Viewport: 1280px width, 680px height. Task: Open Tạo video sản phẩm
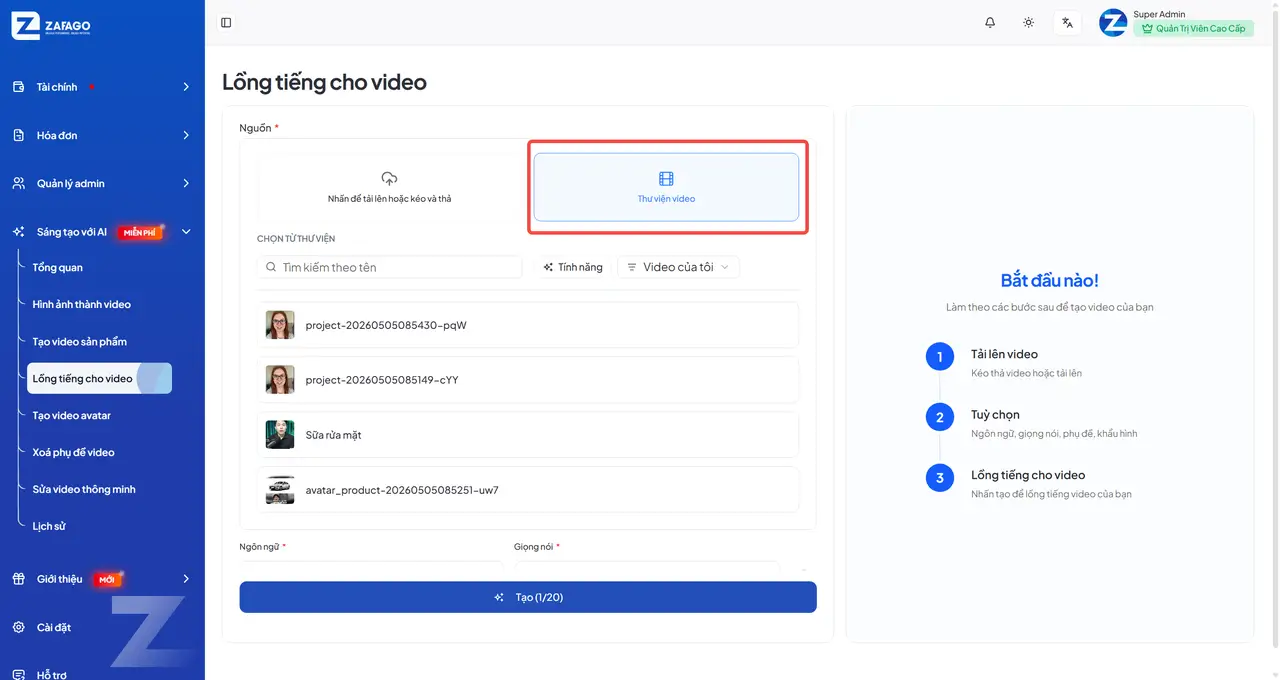80,341
